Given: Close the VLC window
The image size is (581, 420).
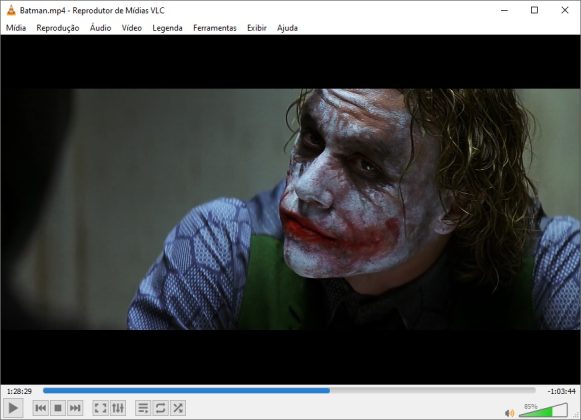Looking at the screenshot, I should coord(565,10).
